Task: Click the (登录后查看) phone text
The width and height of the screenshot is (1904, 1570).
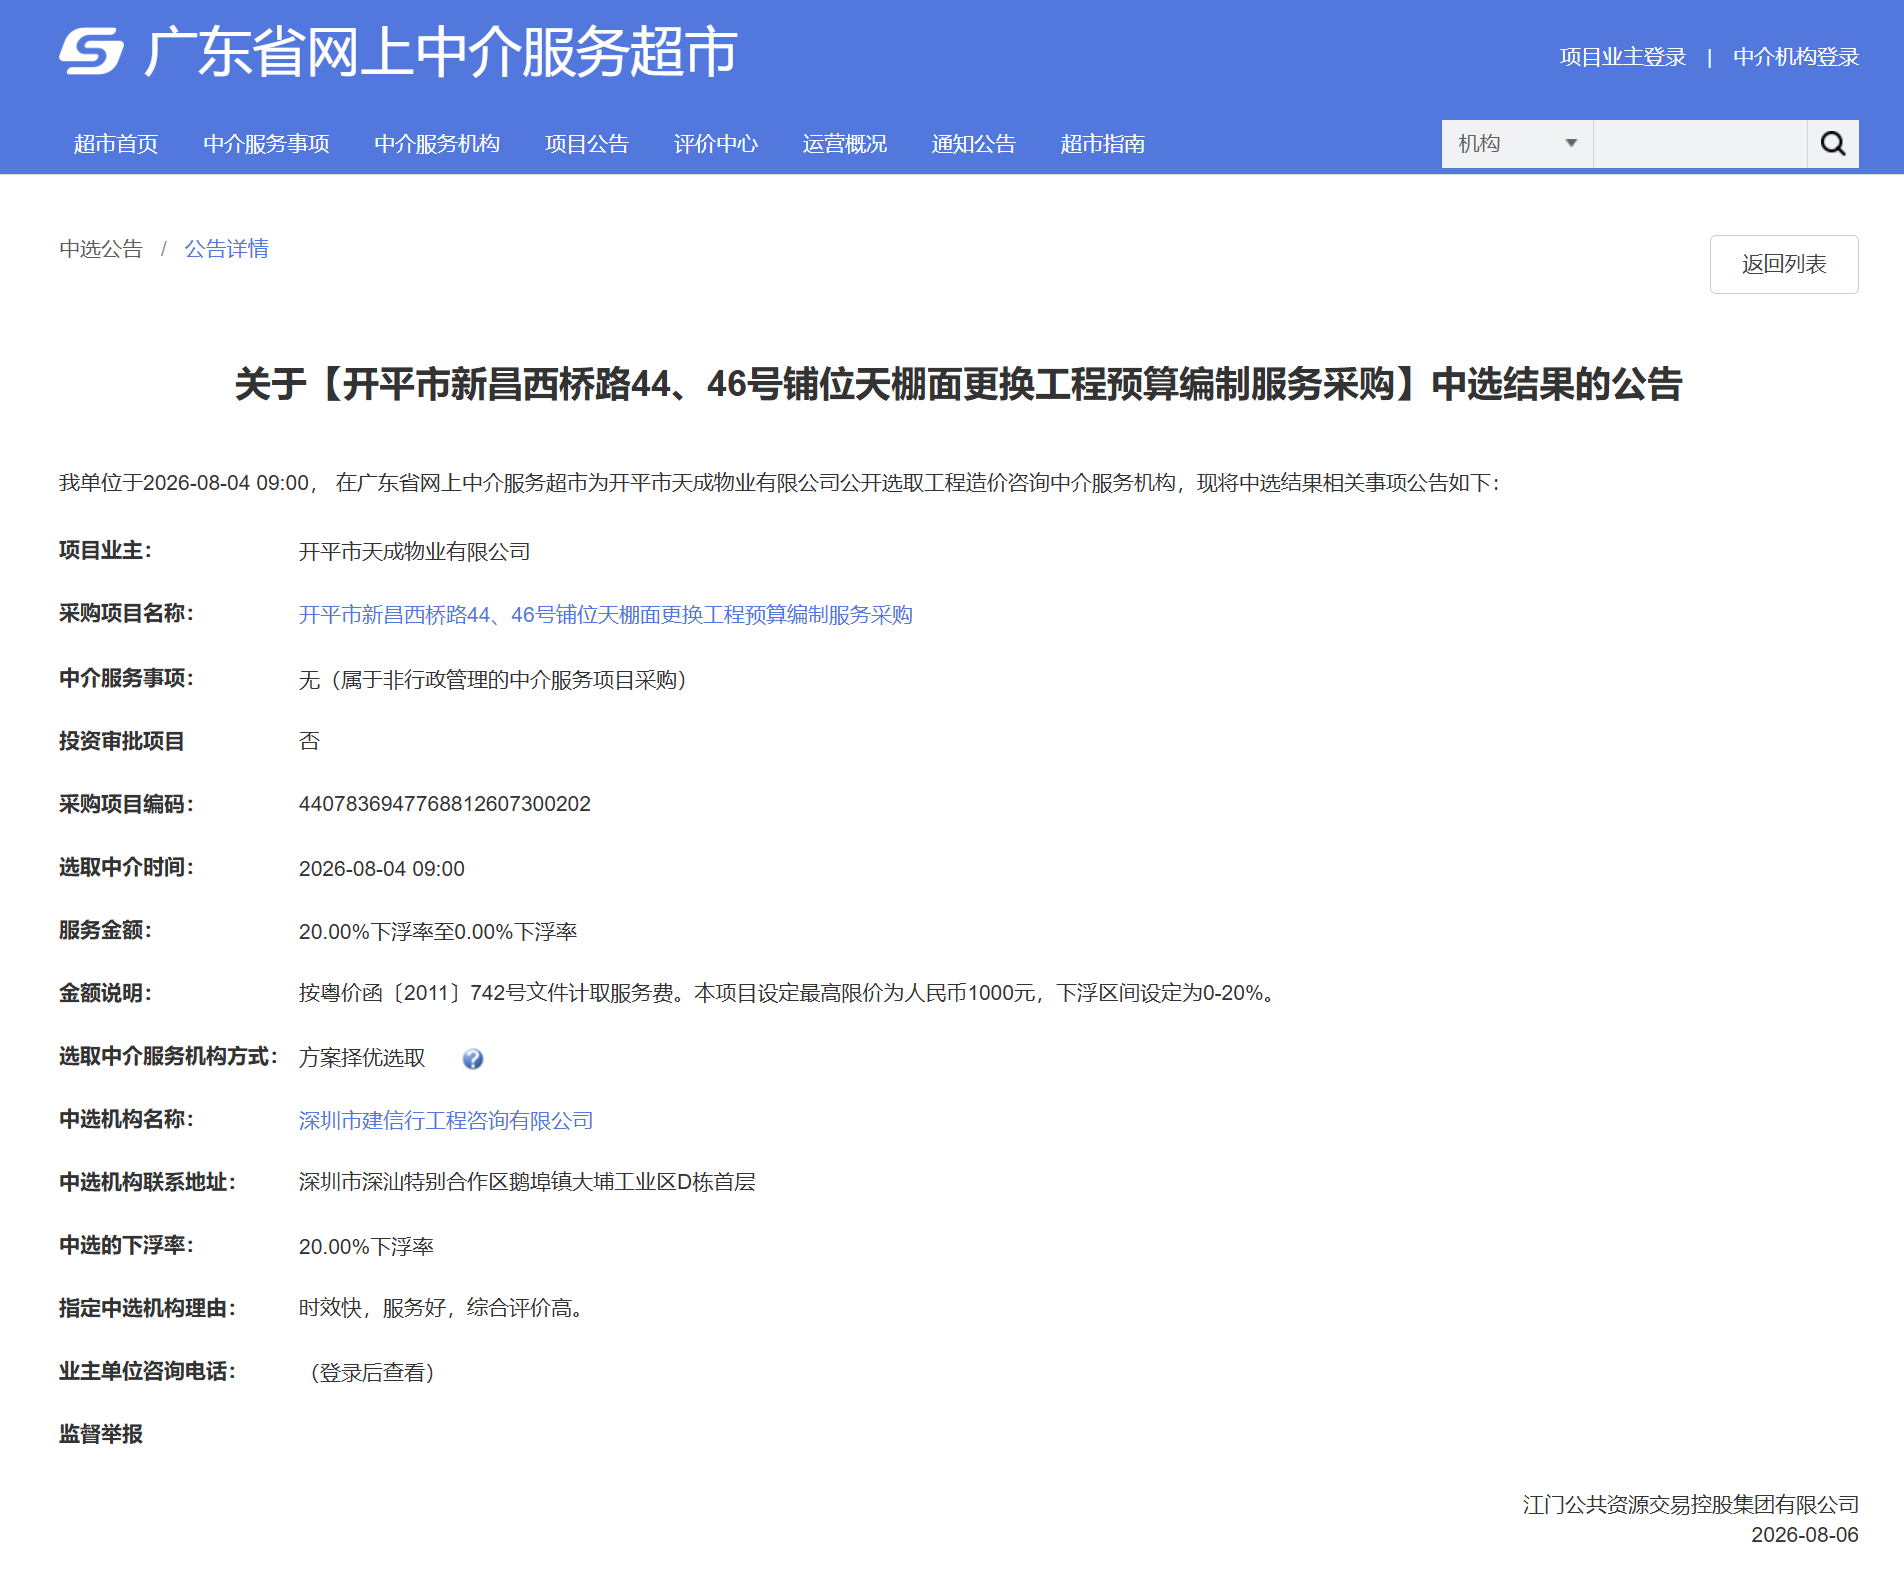Action: tap(372, 1373)
